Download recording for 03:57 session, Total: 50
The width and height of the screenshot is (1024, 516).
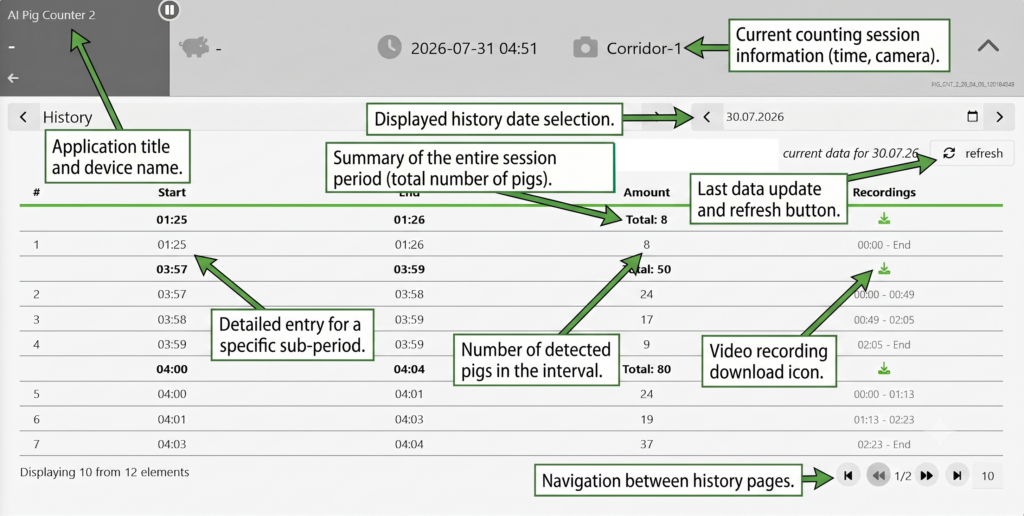coord(884,268)
